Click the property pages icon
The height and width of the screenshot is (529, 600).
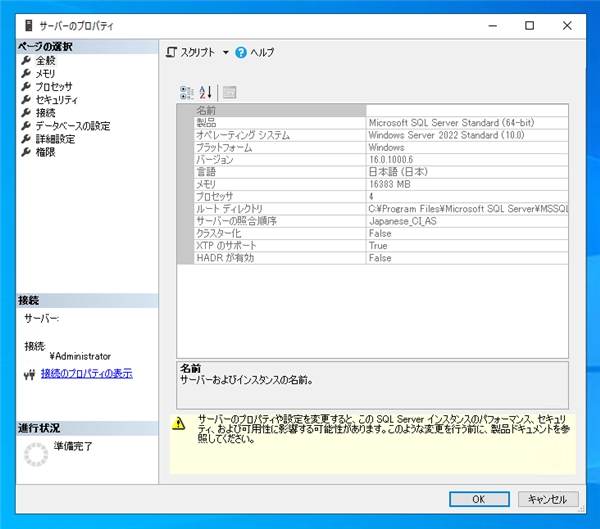click(x=230, y=92)
